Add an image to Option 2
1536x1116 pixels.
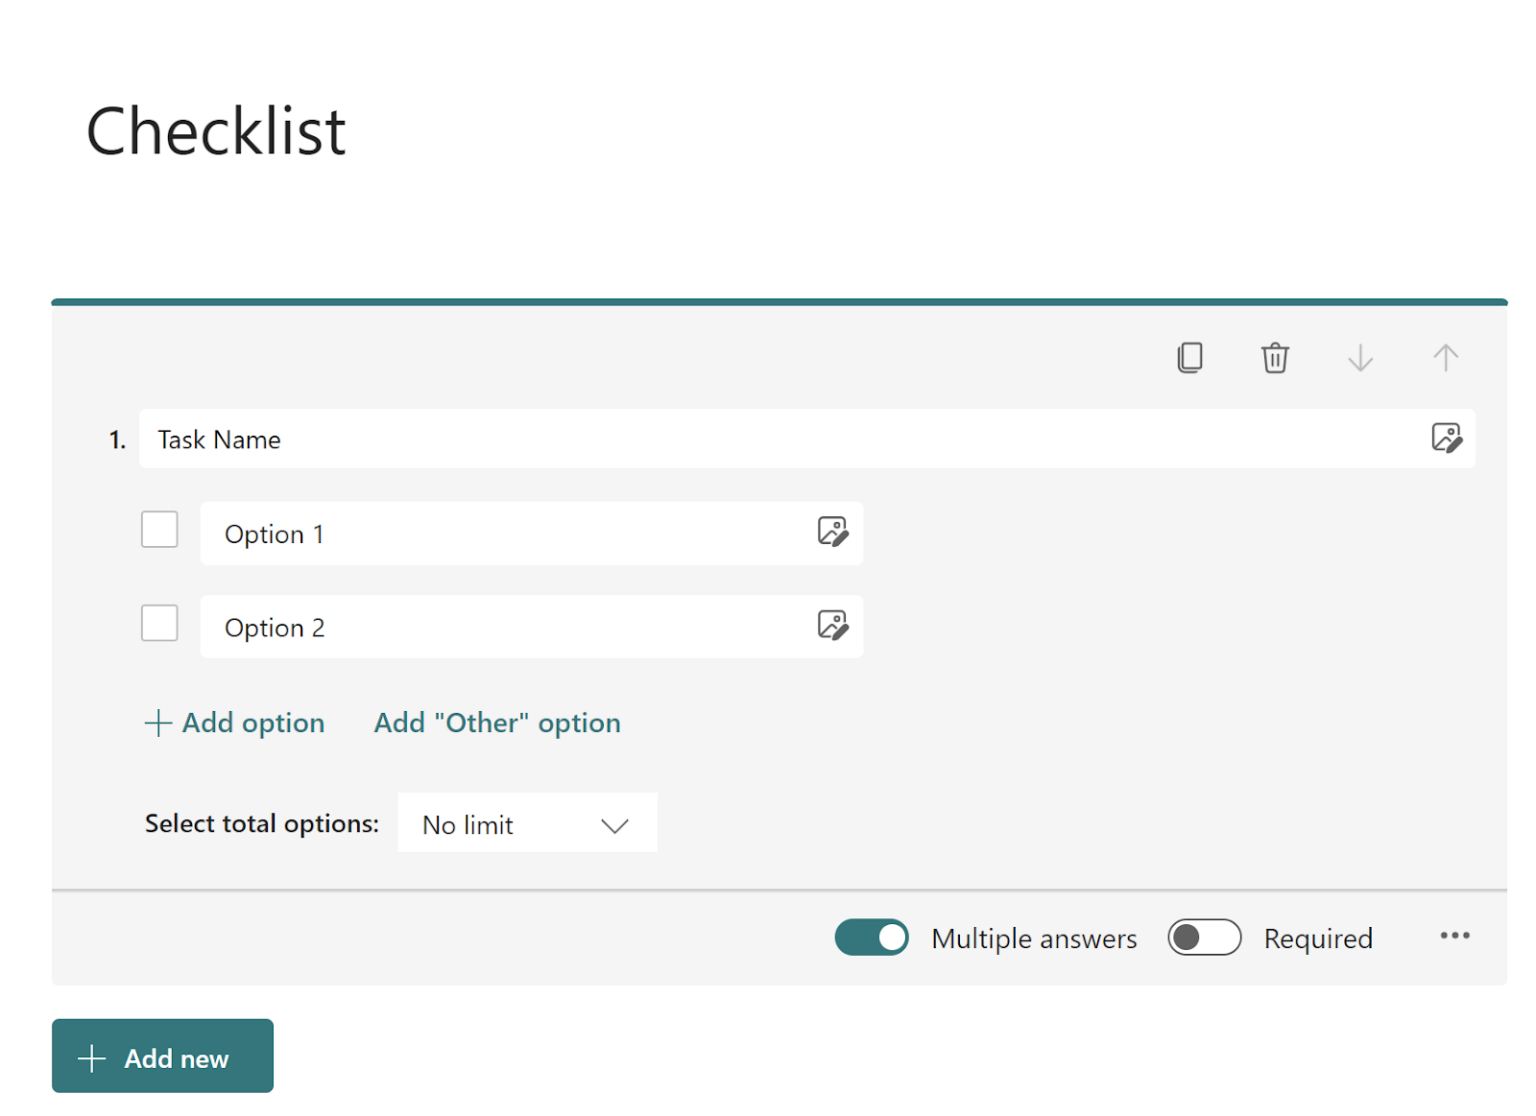(x=833, y=625)
